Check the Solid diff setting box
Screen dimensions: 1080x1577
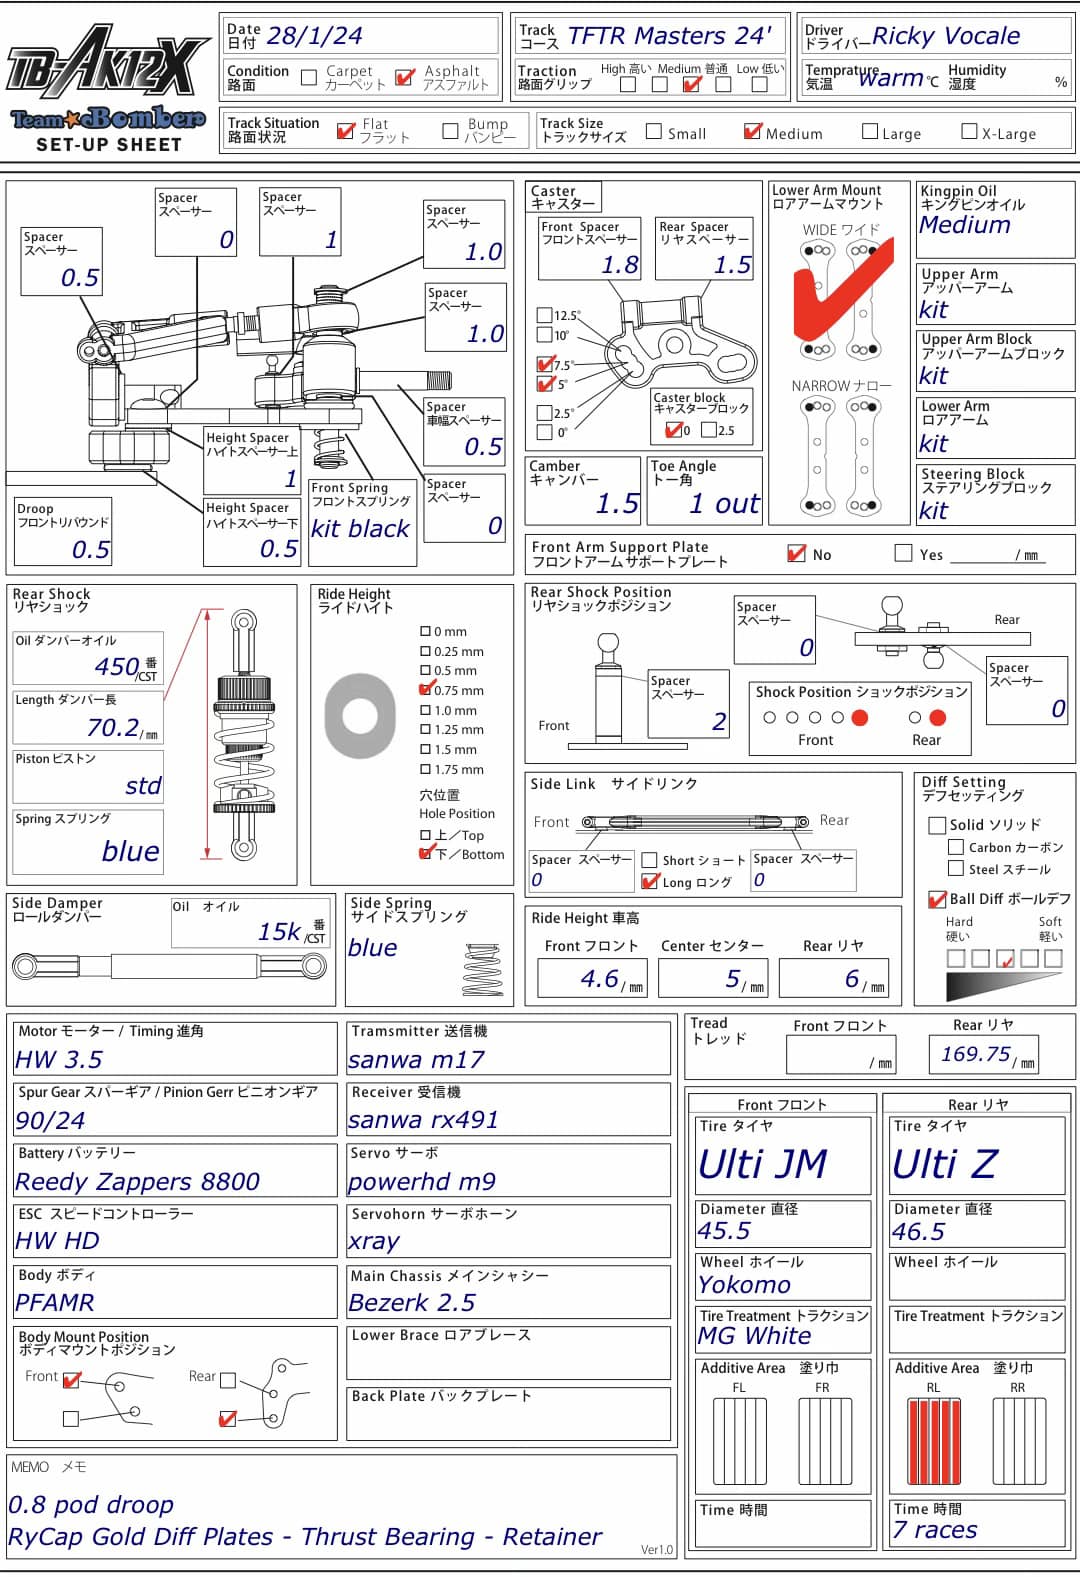tap(937, 825)
